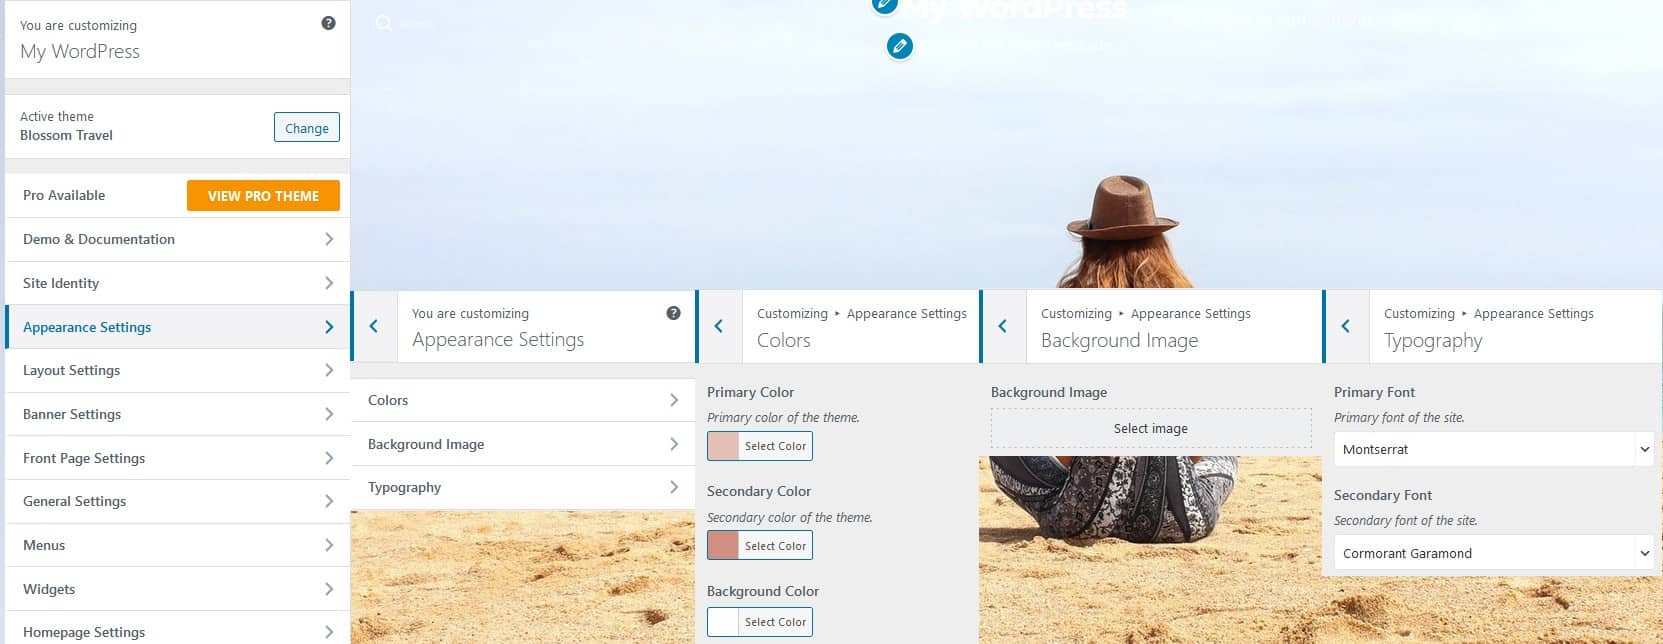Open Appearance Settings section
This screenshot has height=644, width=1663.
pyautogui.click(x=178, y=327)
